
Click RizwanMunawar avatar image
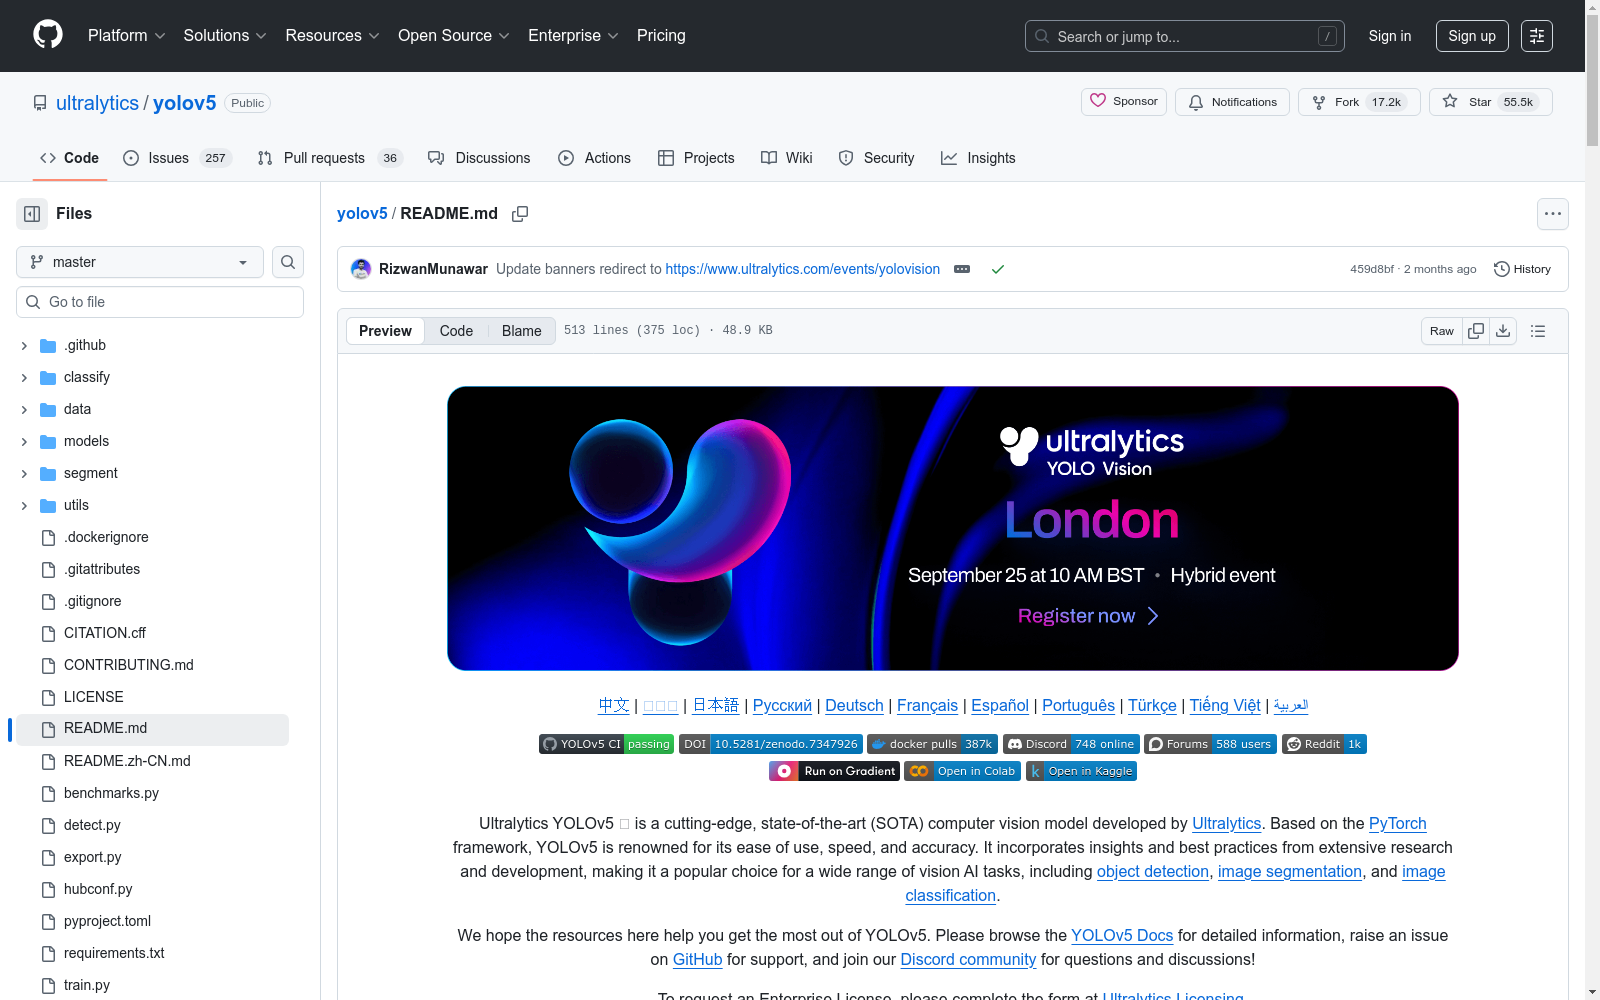(361, 269)
